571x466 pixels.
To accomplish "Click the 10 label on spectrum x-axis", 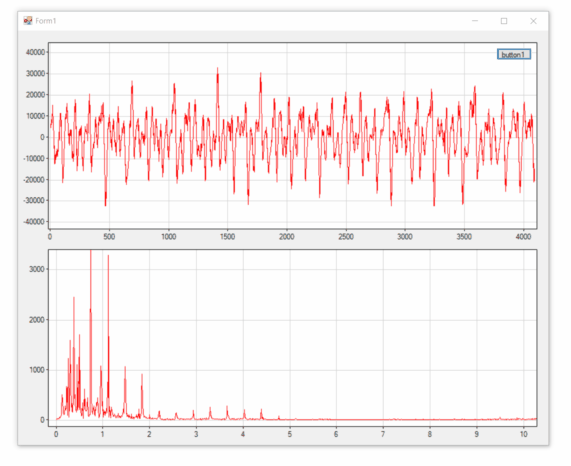I will click(x=523, y=434).
